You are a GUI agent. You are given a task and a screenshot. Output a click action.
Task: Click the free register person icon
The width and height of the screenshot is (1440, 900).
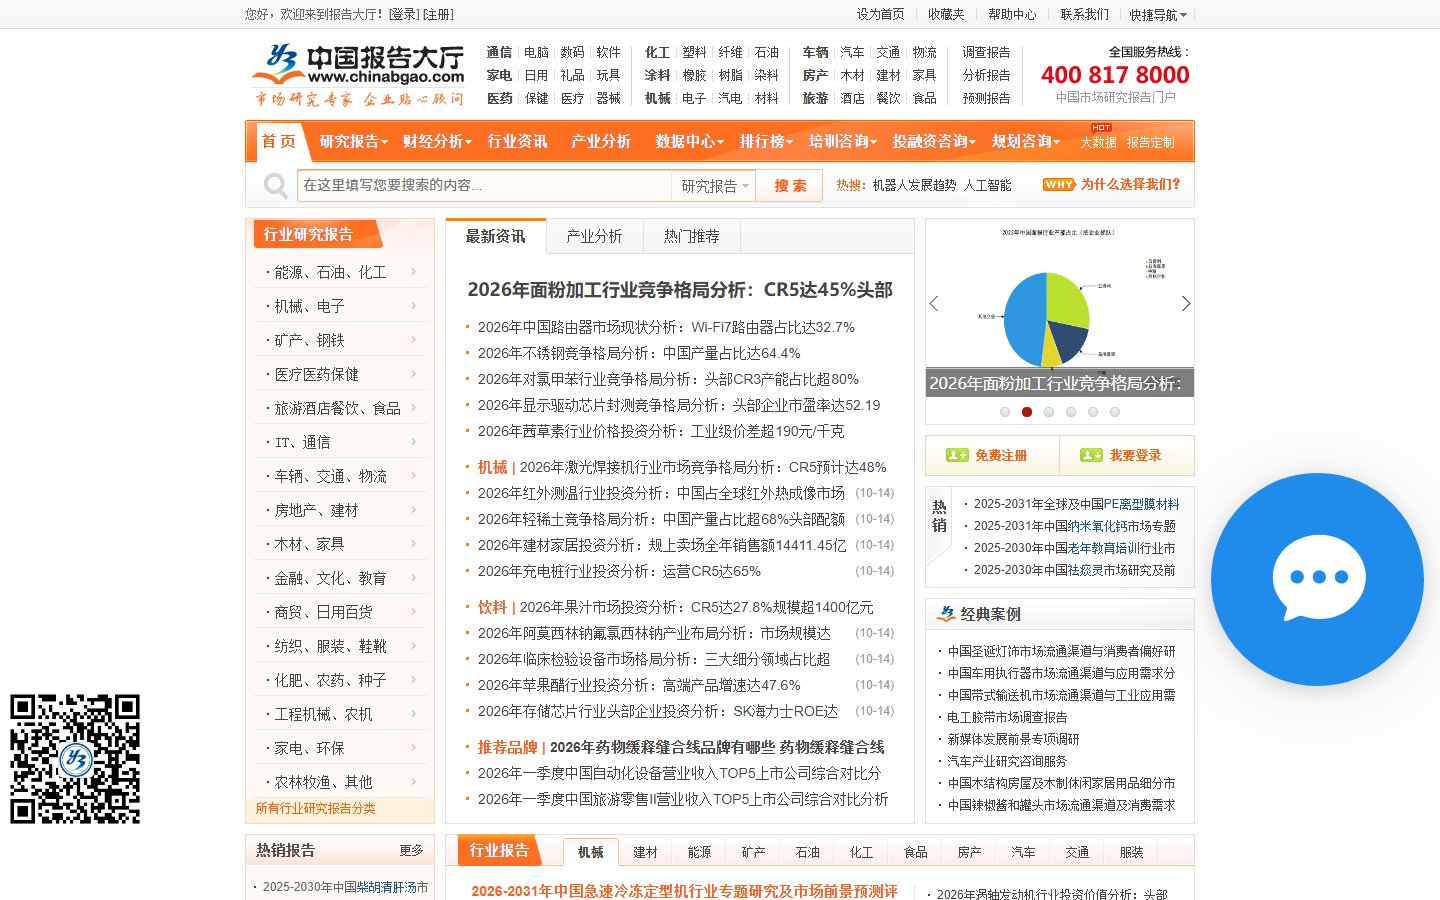click(x=957, y=455)
